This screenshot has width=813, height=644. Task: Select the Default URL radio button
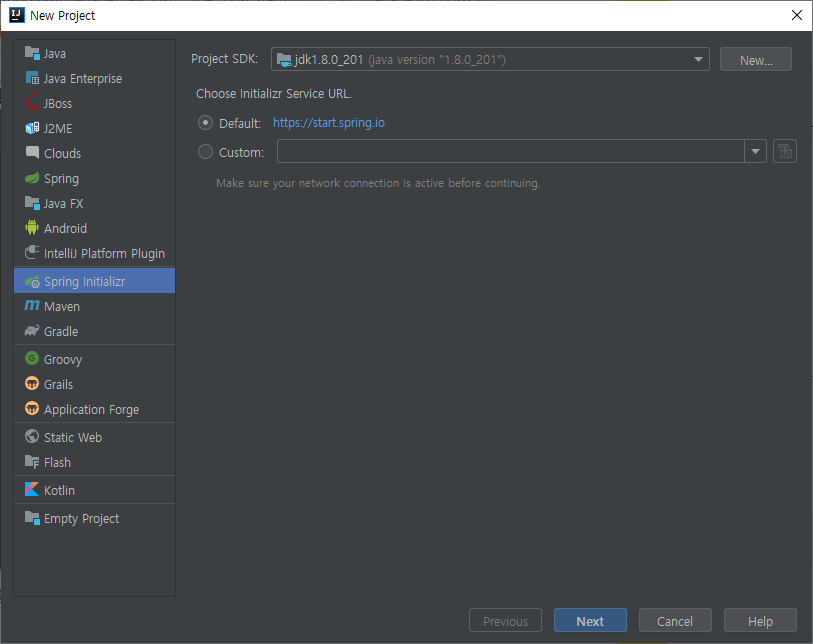[205, 123]
